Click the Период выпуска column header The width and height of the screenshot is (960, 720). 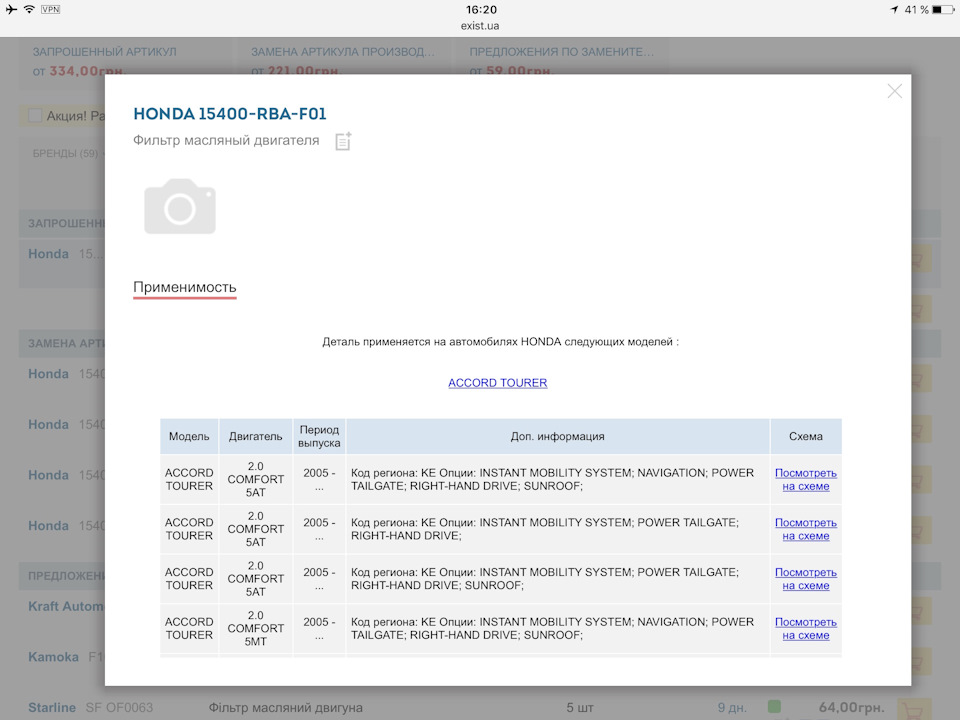319,437
